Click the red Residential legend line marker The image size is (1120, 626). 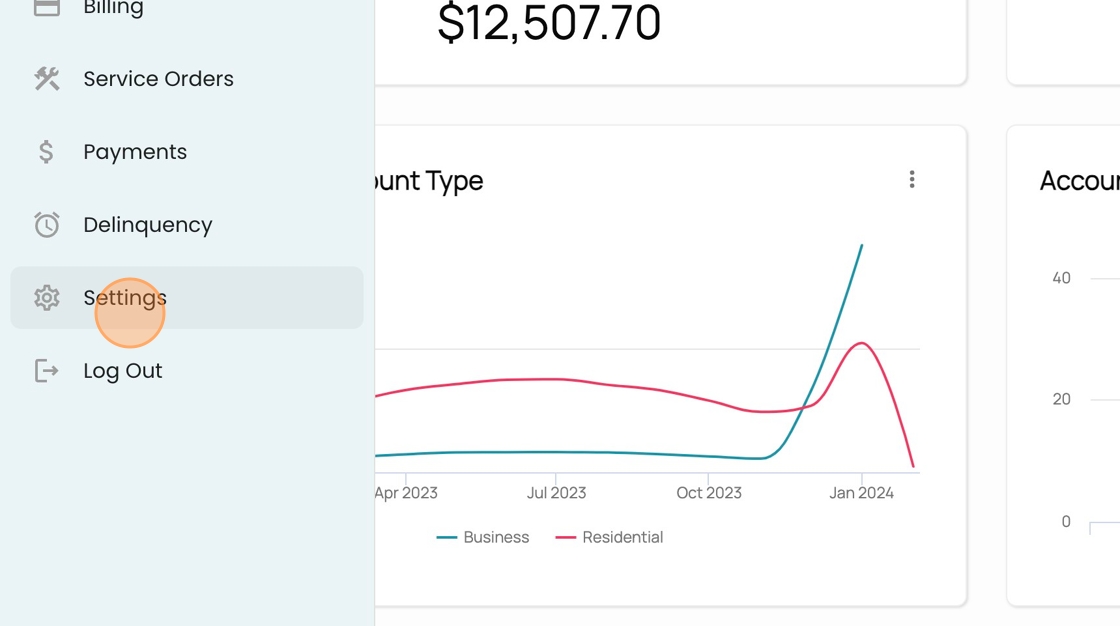tap(566, 537)
